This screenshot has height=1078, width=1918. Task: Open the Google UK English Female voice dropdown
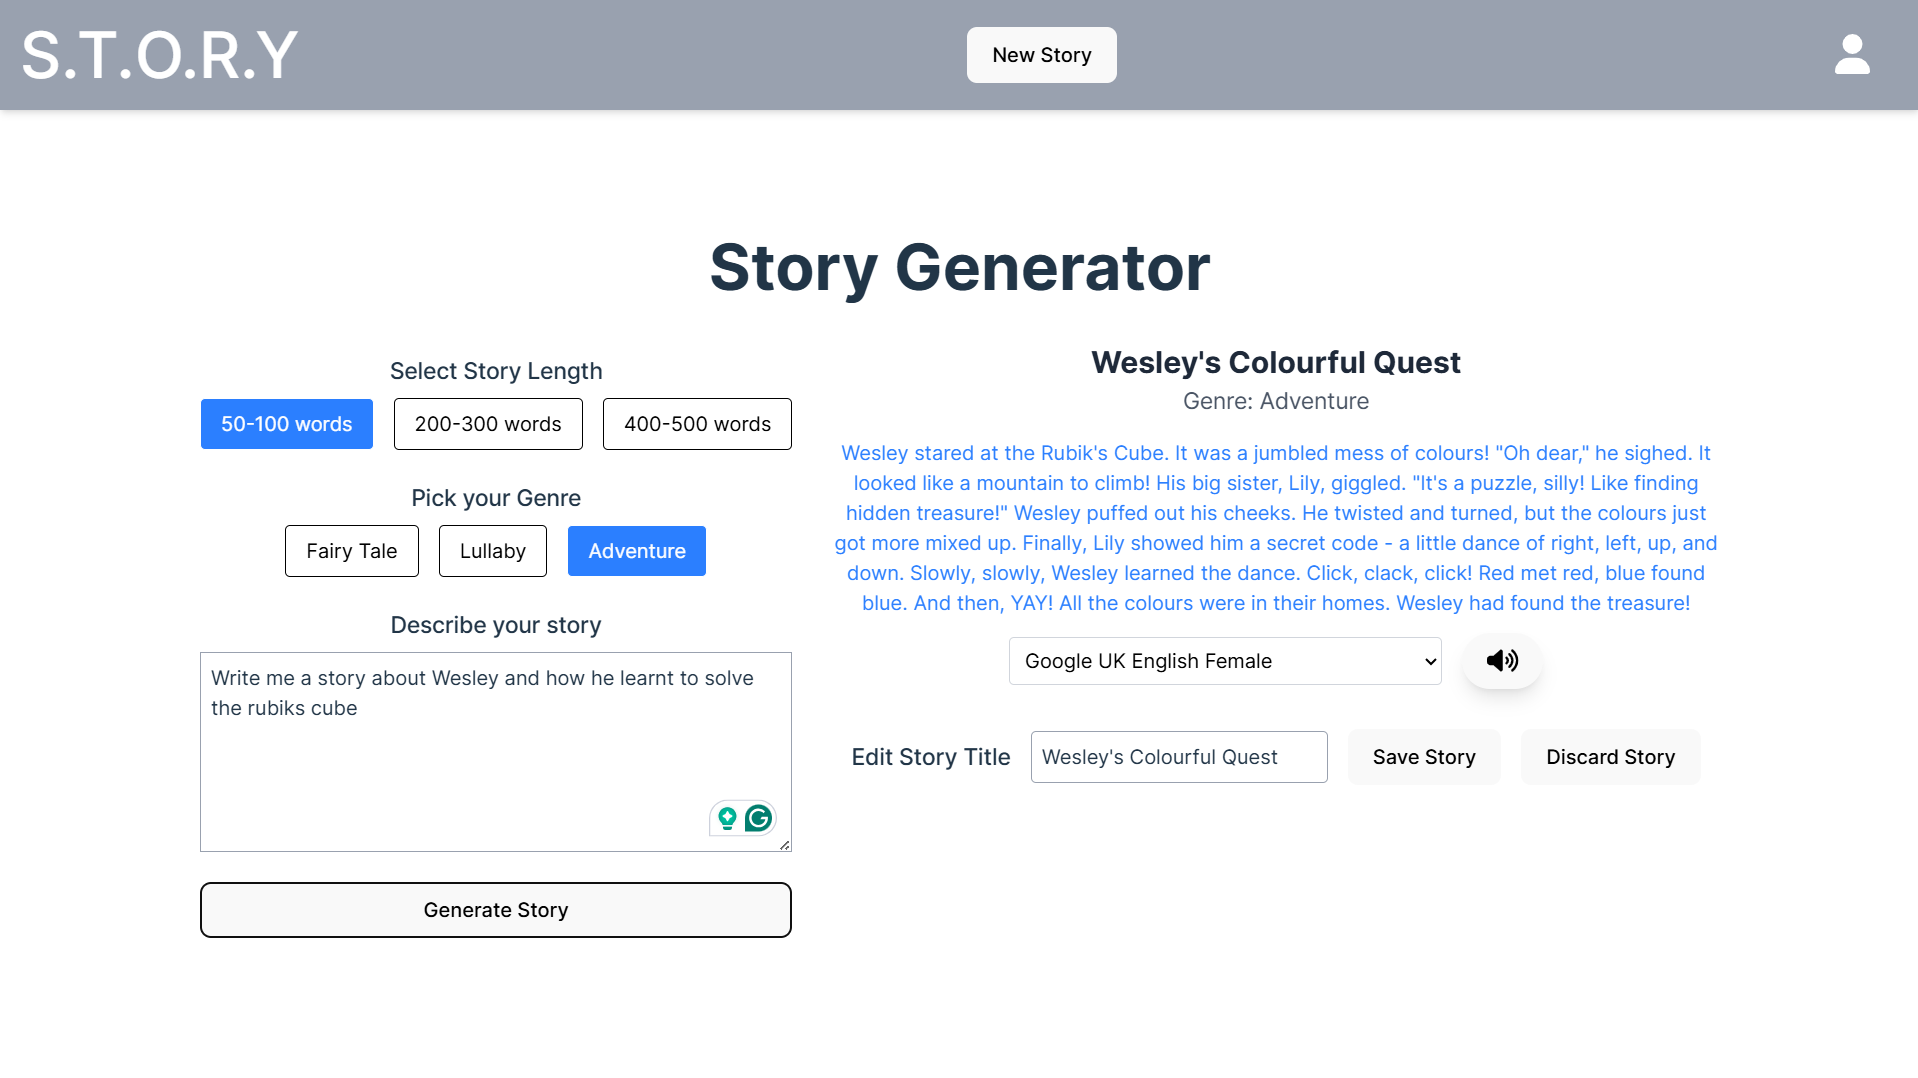click(1224, 661)
